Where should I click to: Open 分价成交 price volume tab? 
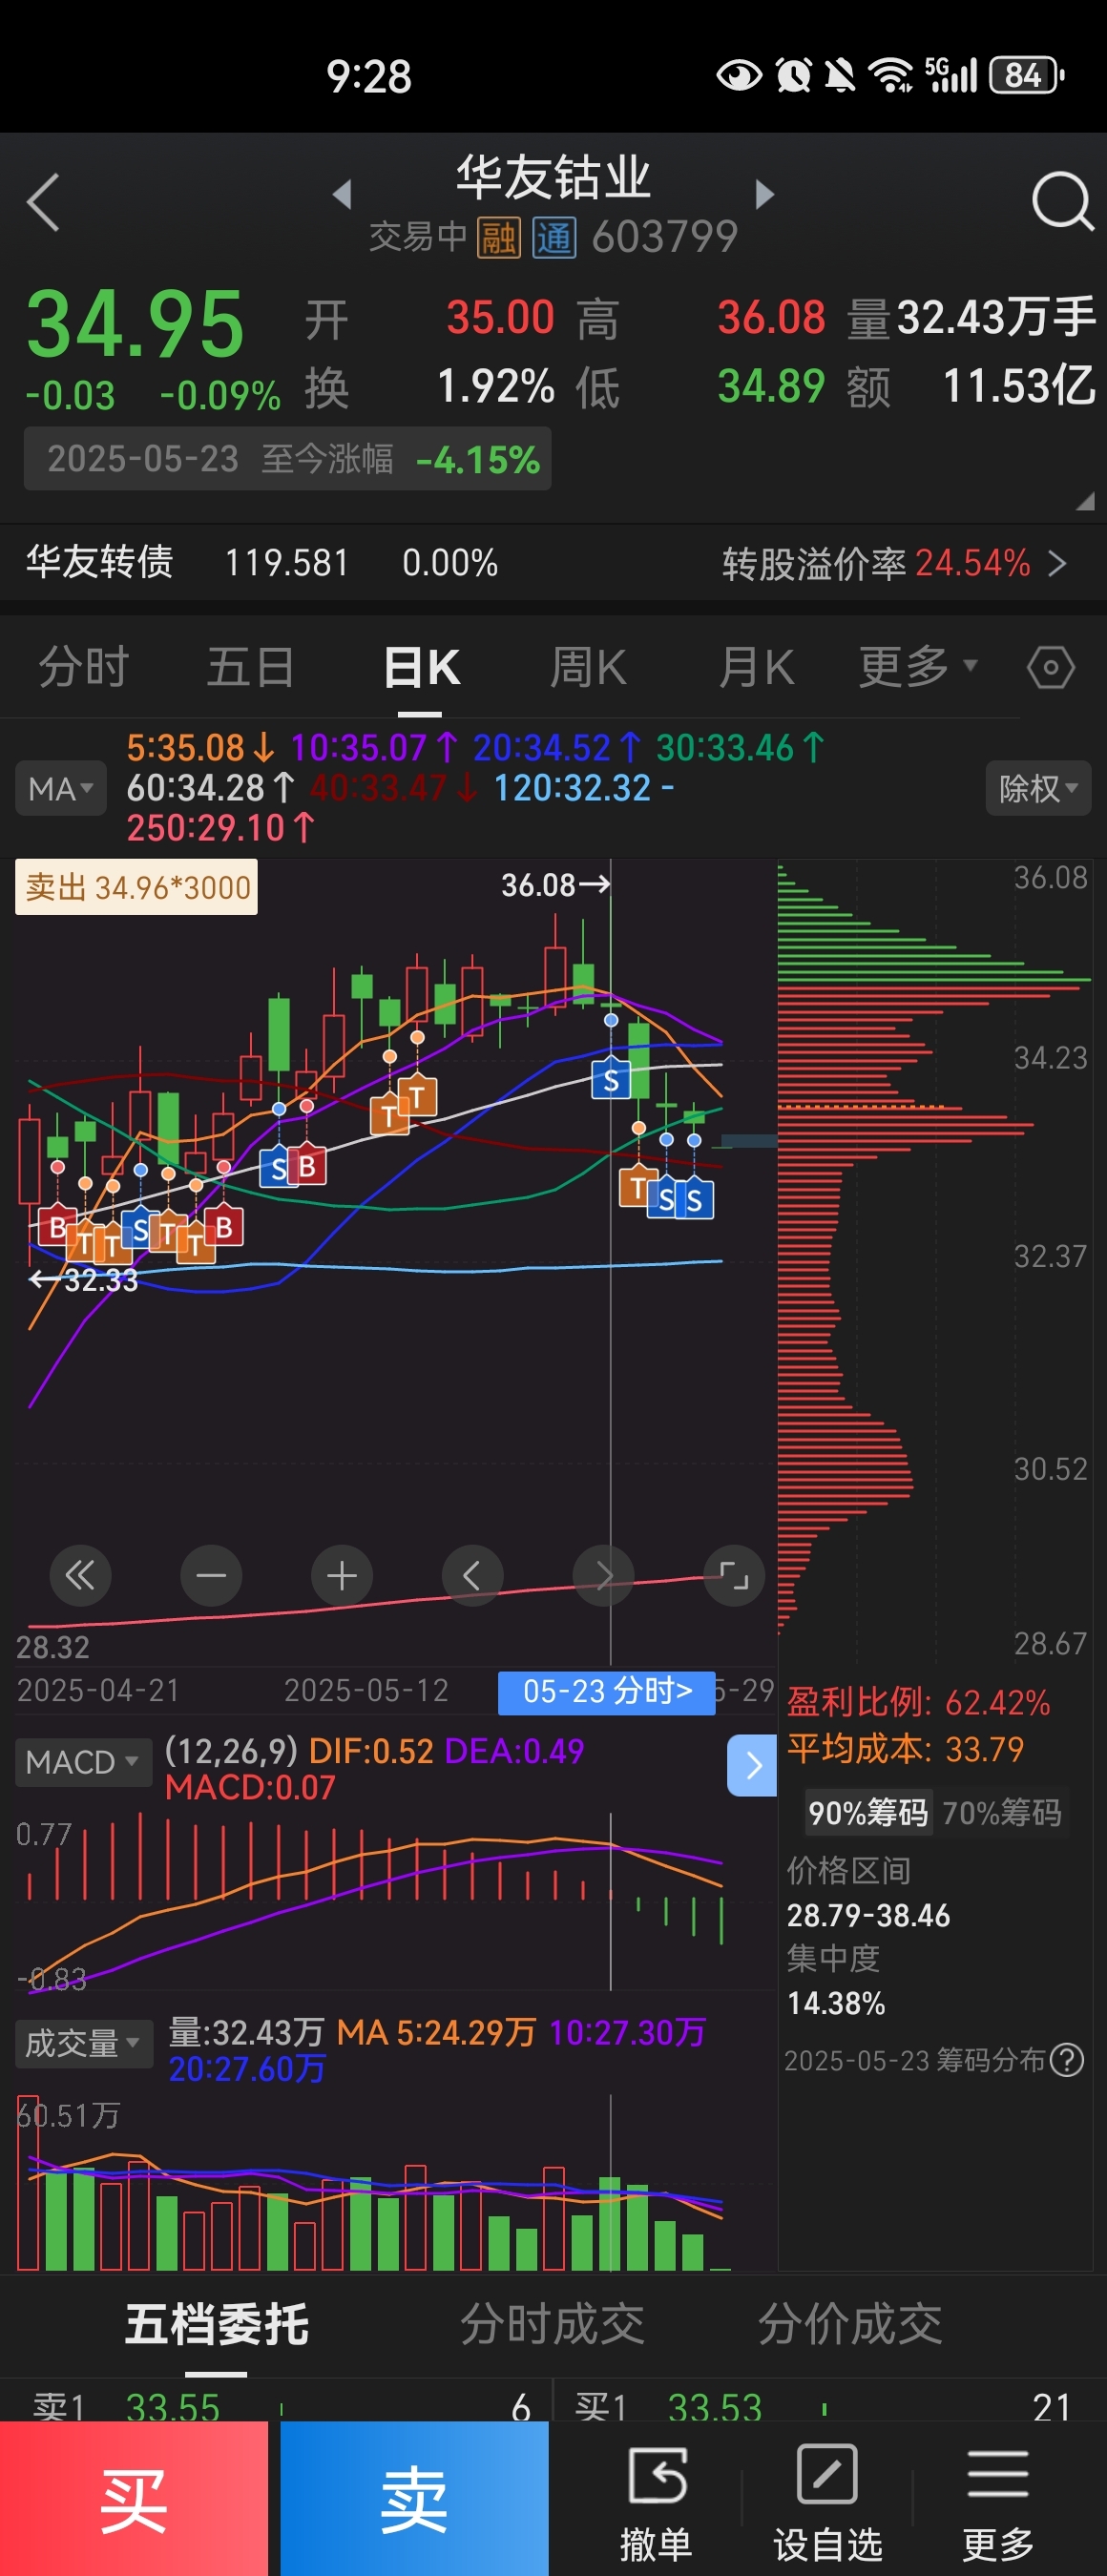pos(850,2324)
